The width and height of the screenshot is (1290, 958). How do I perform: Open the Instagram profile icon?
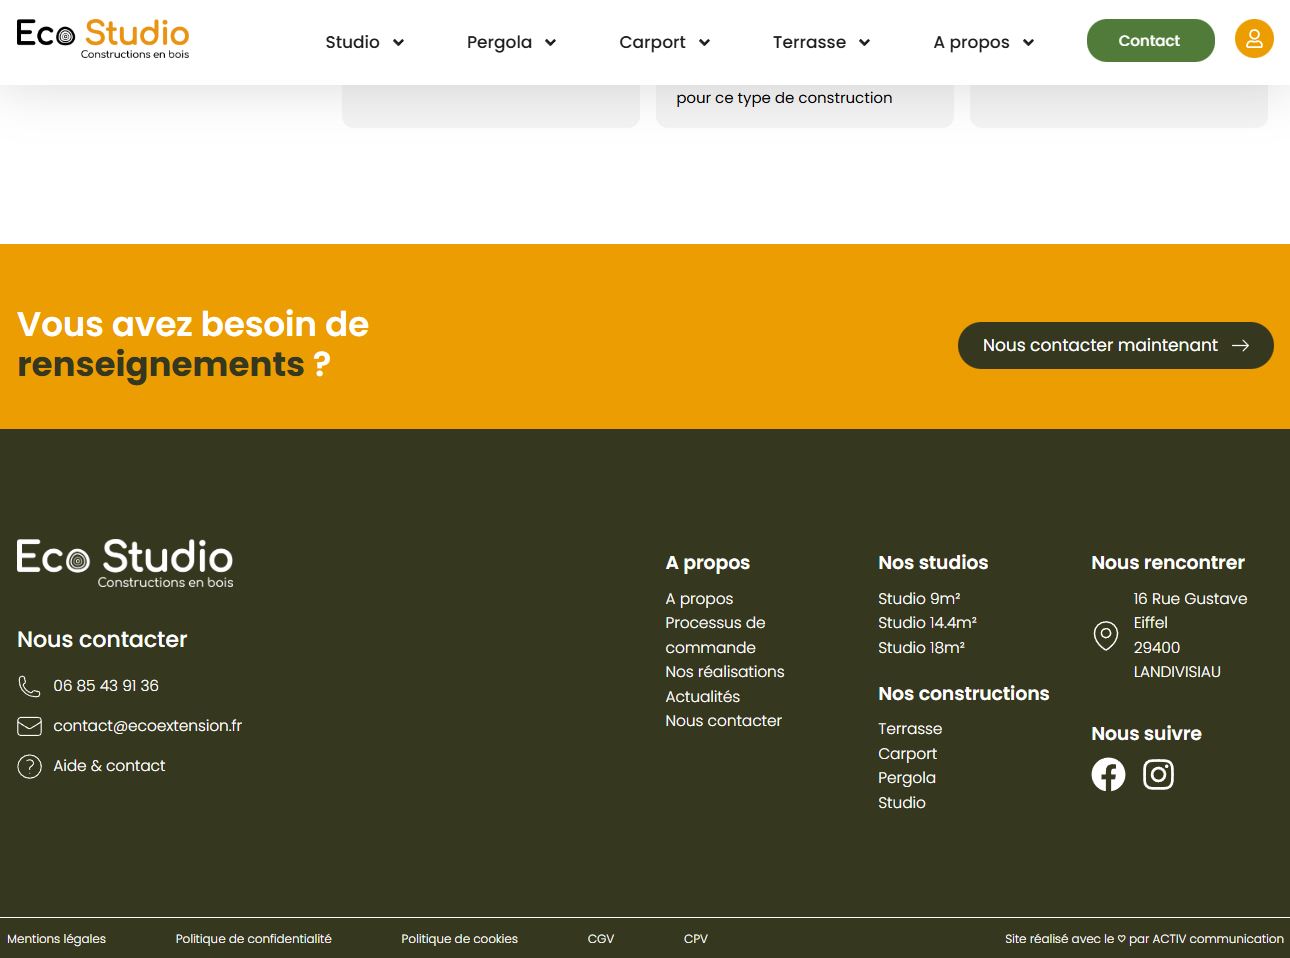(1158, 774)
